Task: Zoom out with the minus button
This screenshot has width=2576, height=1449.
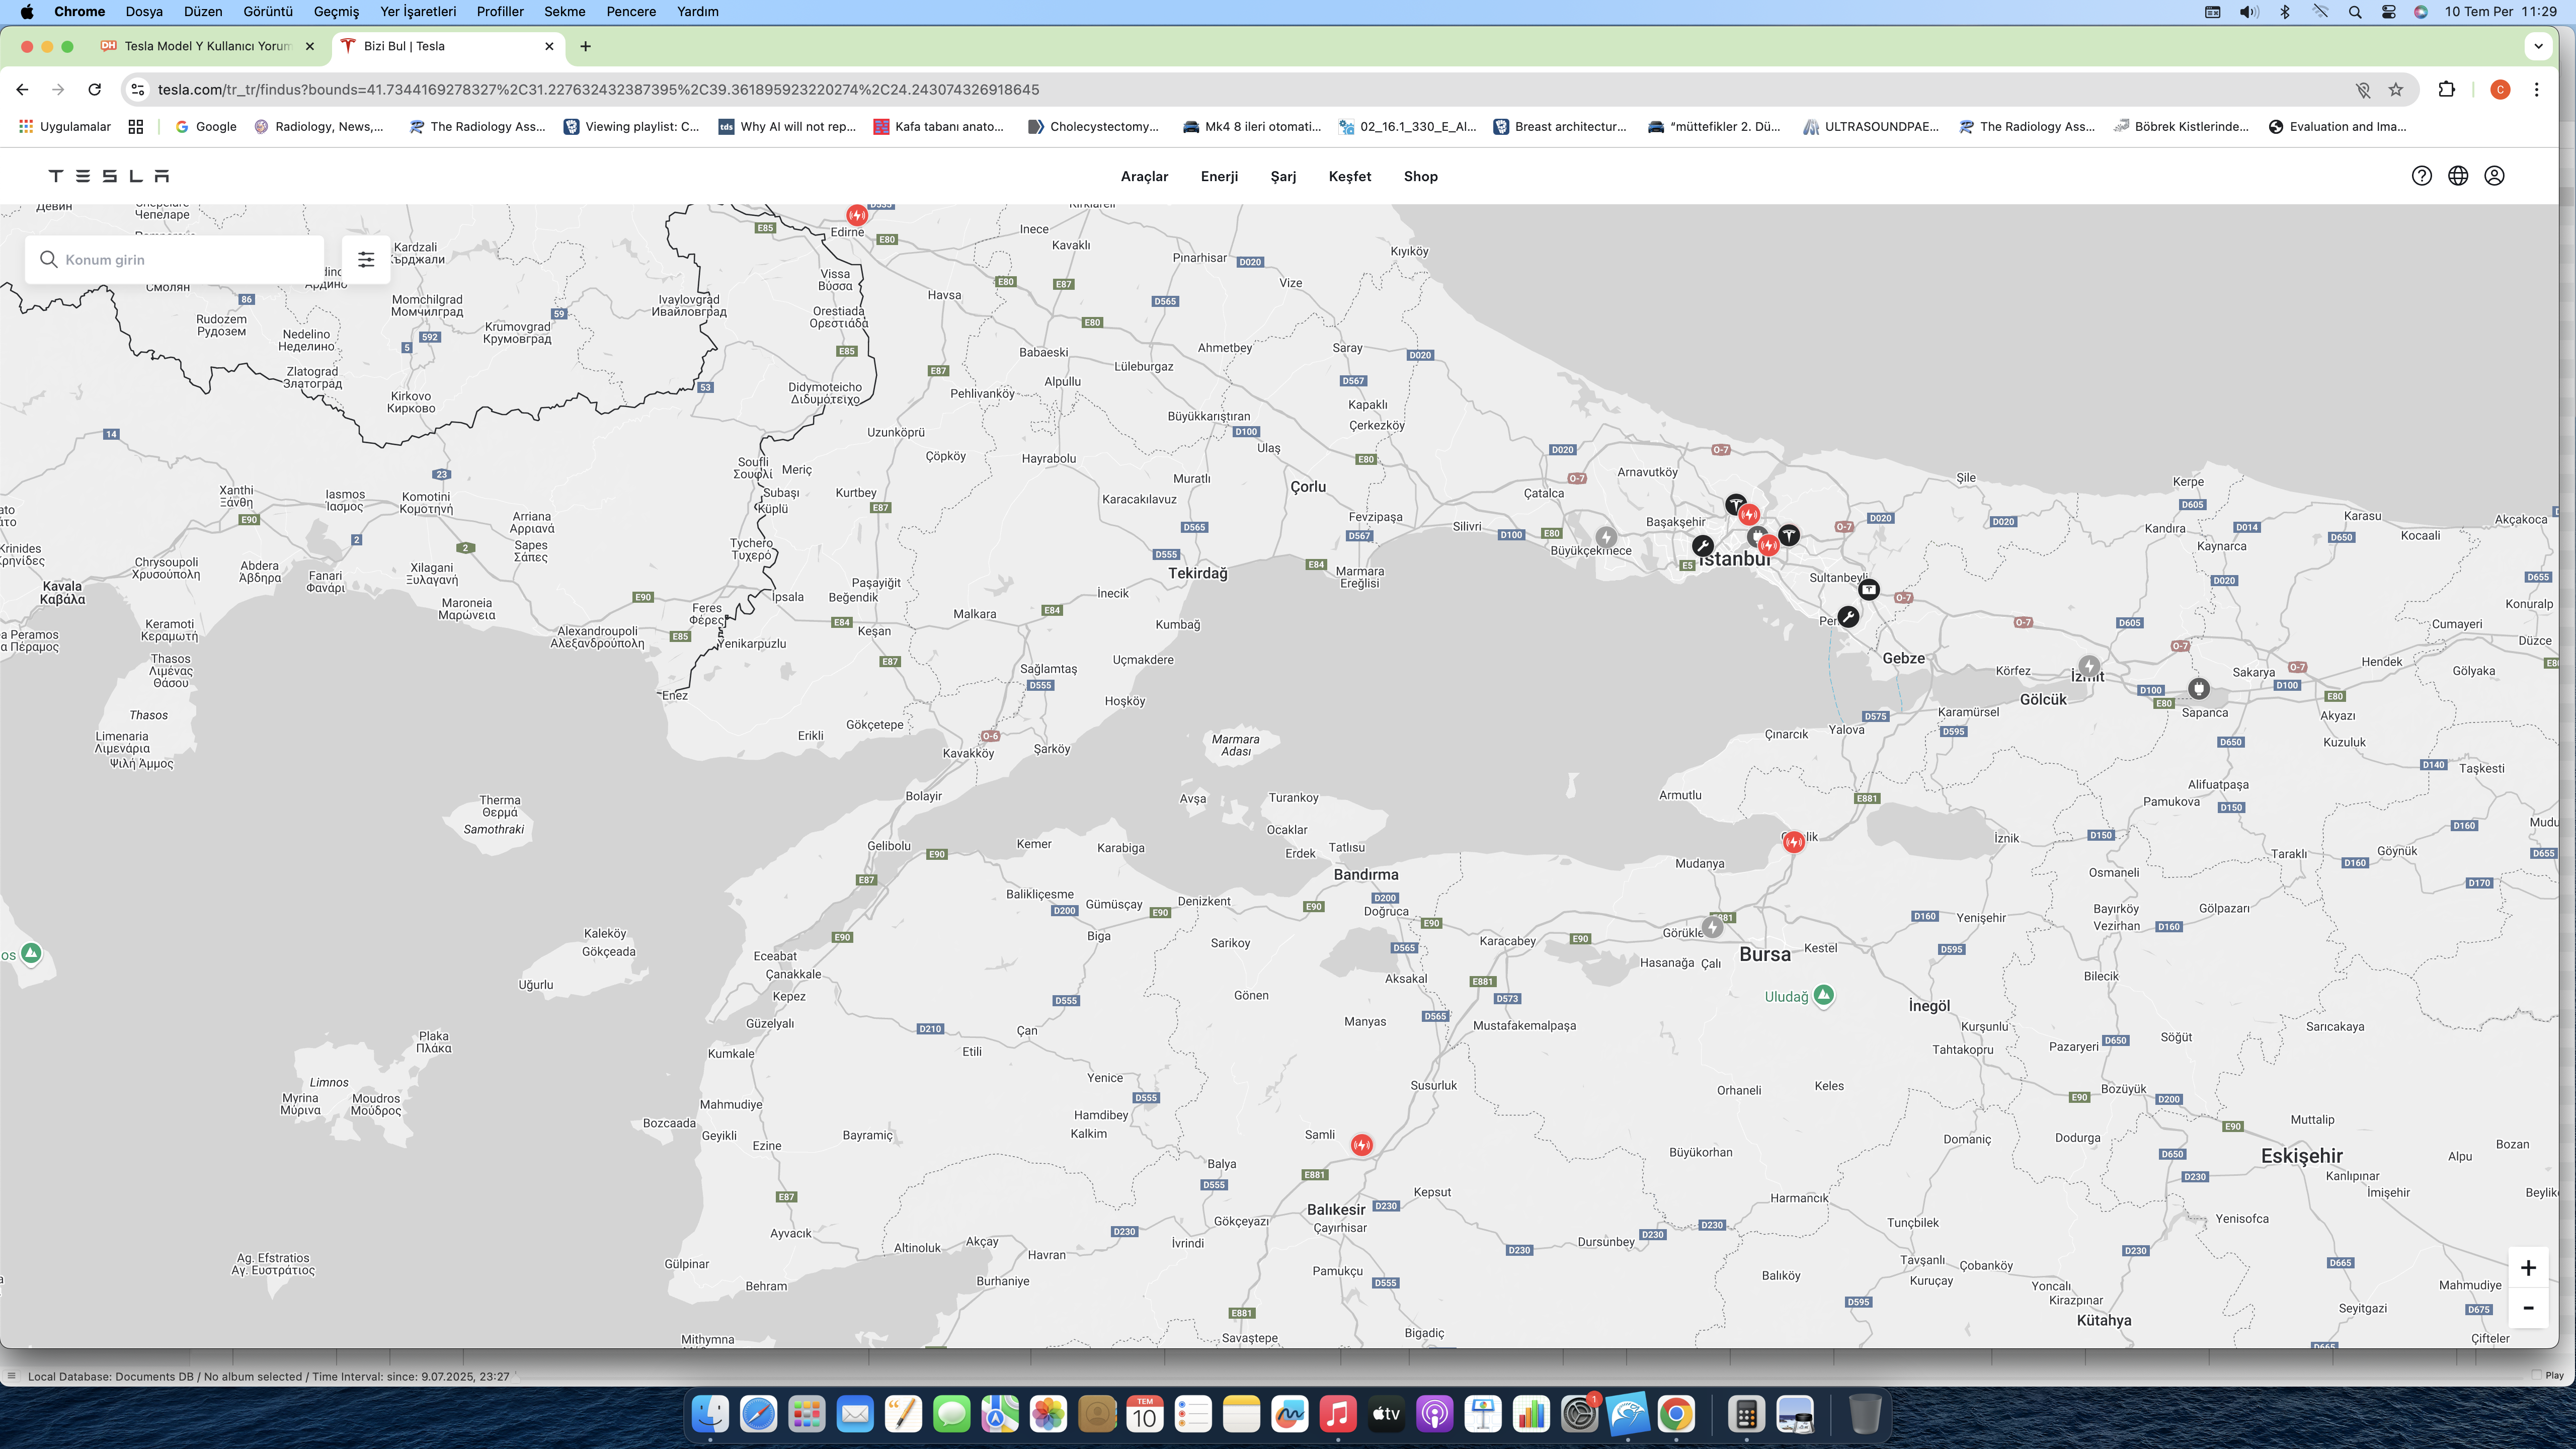Action: click(2528, 1308)
